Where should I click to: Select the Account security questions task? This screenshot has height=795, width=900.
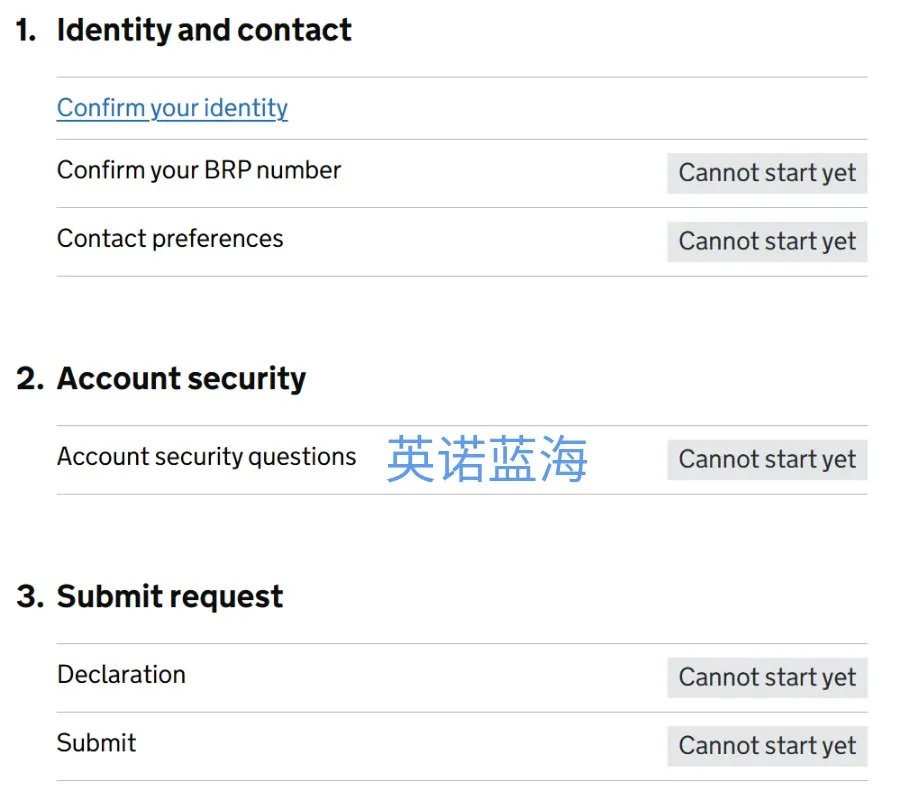[x=206, y=457]
